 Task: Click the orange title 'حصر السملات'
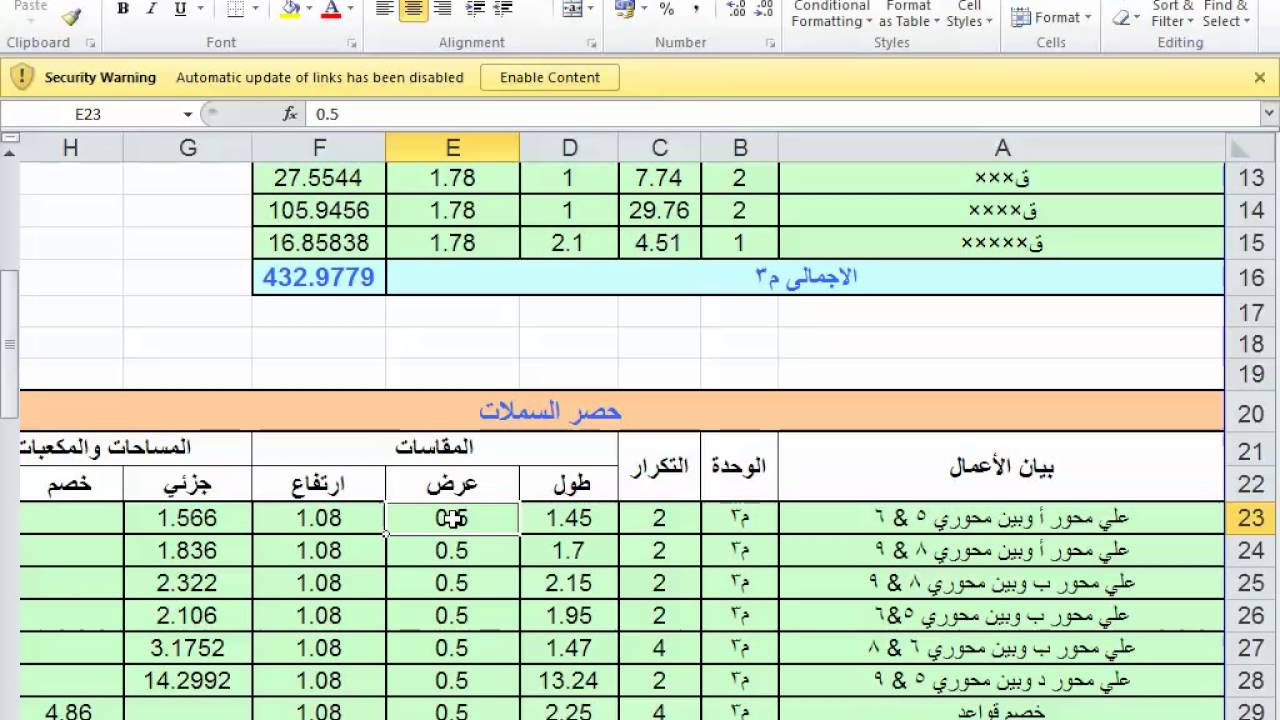click(550, 412)
